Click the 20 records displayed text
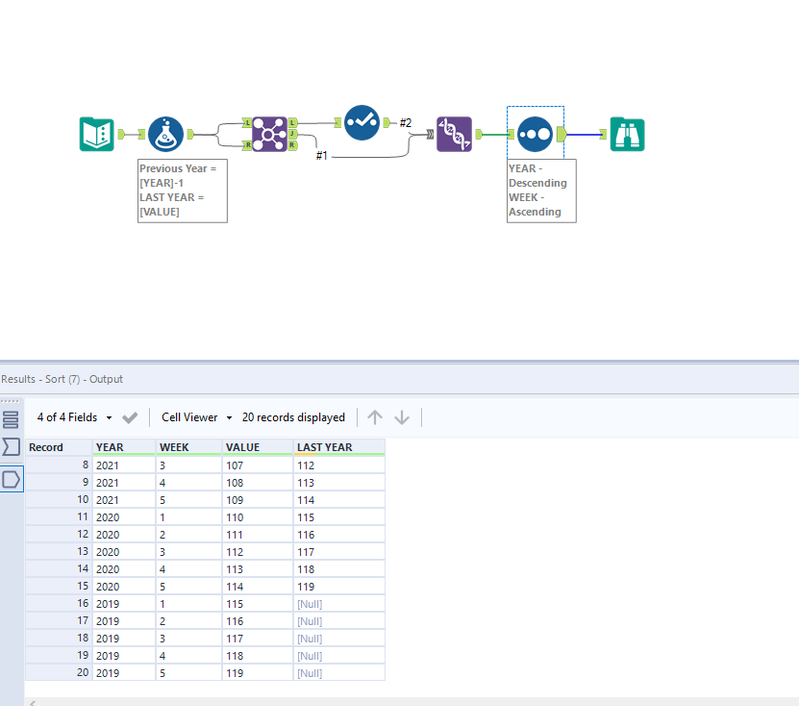799x706 pixels. tap(294, 417)
